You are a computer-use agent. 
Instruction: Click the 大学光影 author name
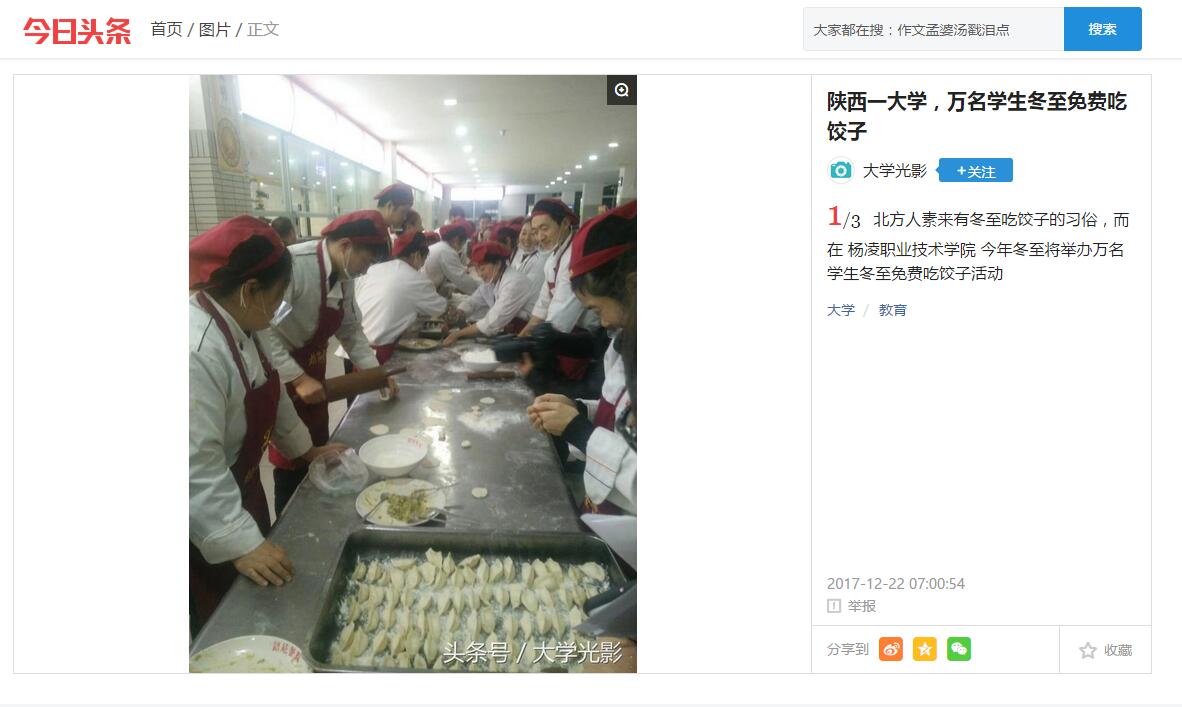tap(895, 170)
